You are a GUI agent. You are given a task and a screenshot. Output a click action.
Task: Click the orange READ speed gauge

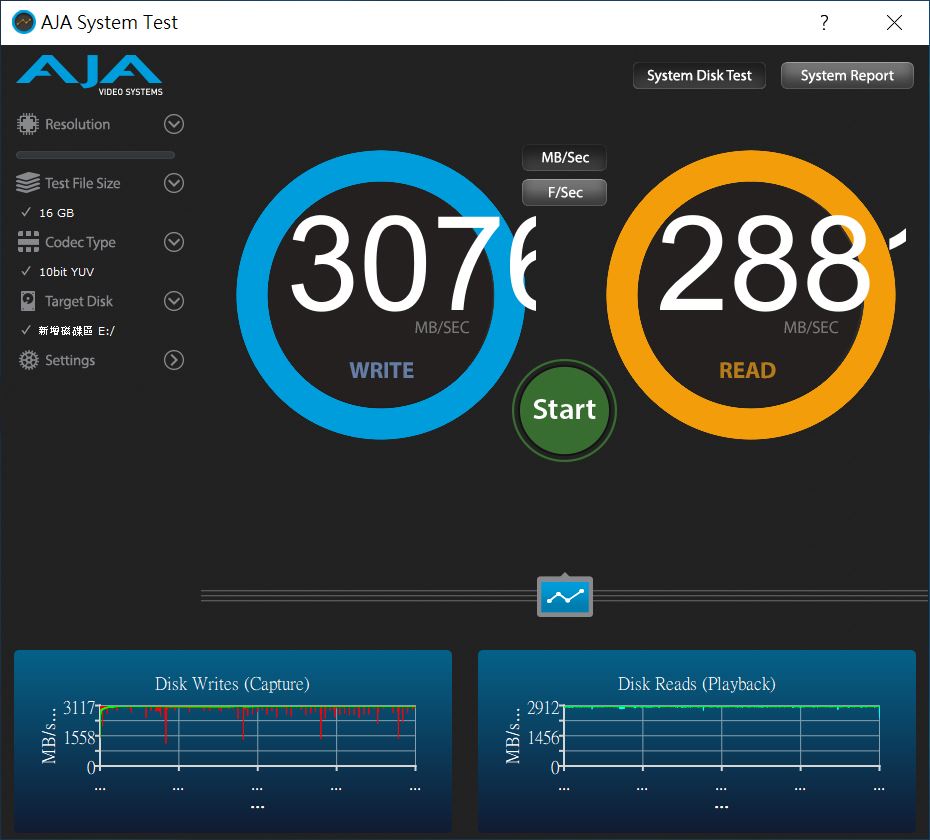tap(751, 295)
